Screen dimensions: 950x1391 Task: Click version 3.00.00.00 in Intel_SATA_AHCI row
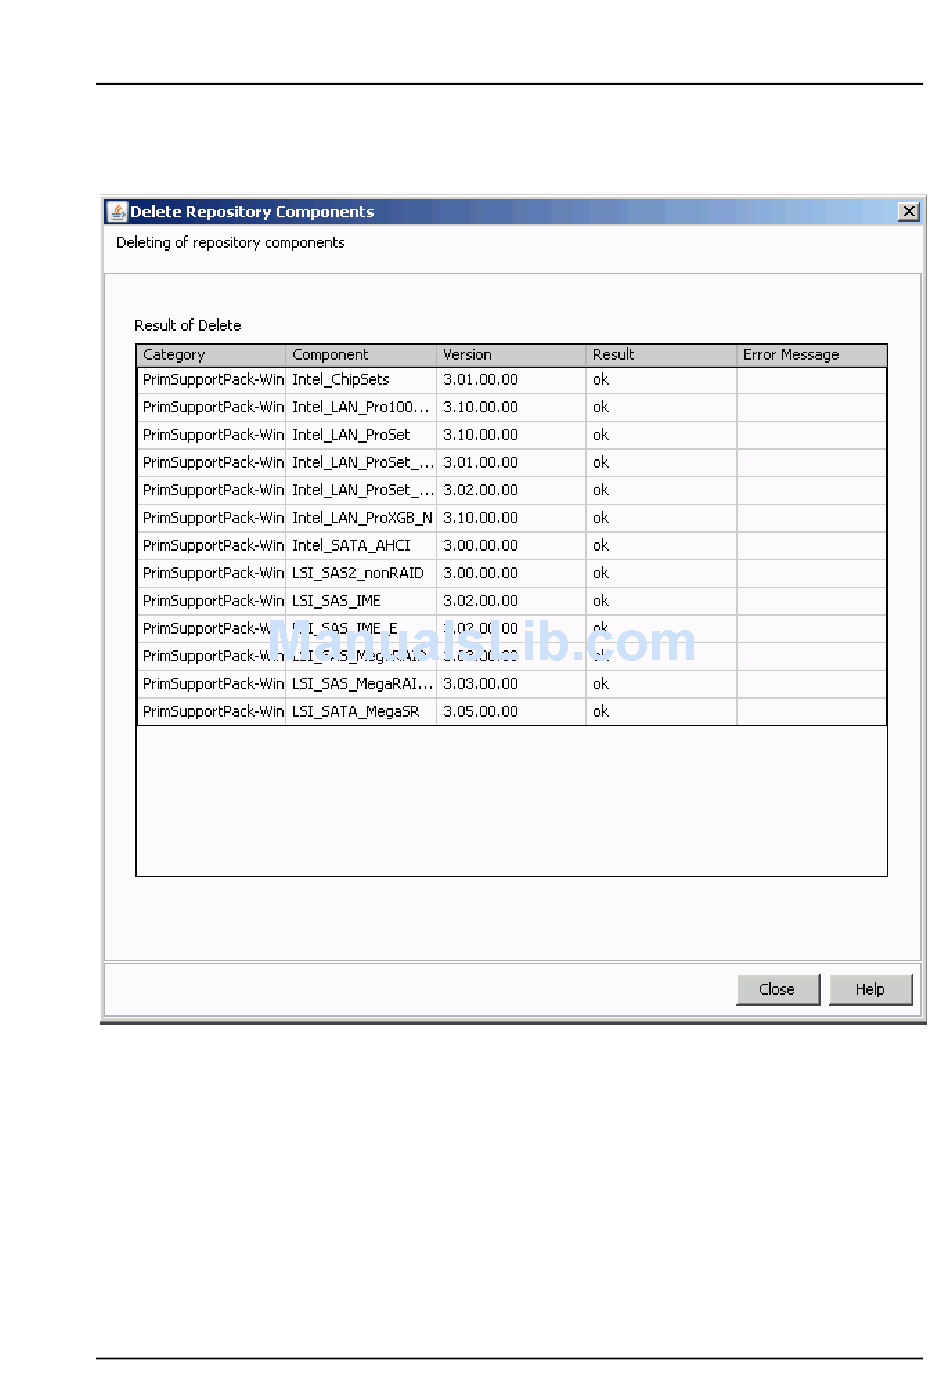pos(511,546)
